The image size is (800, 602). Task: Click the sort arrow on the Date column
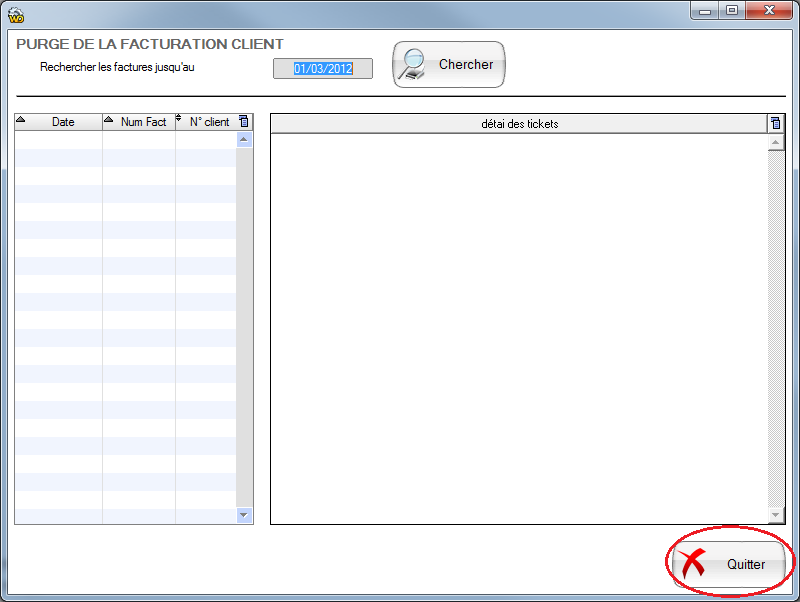20,121
